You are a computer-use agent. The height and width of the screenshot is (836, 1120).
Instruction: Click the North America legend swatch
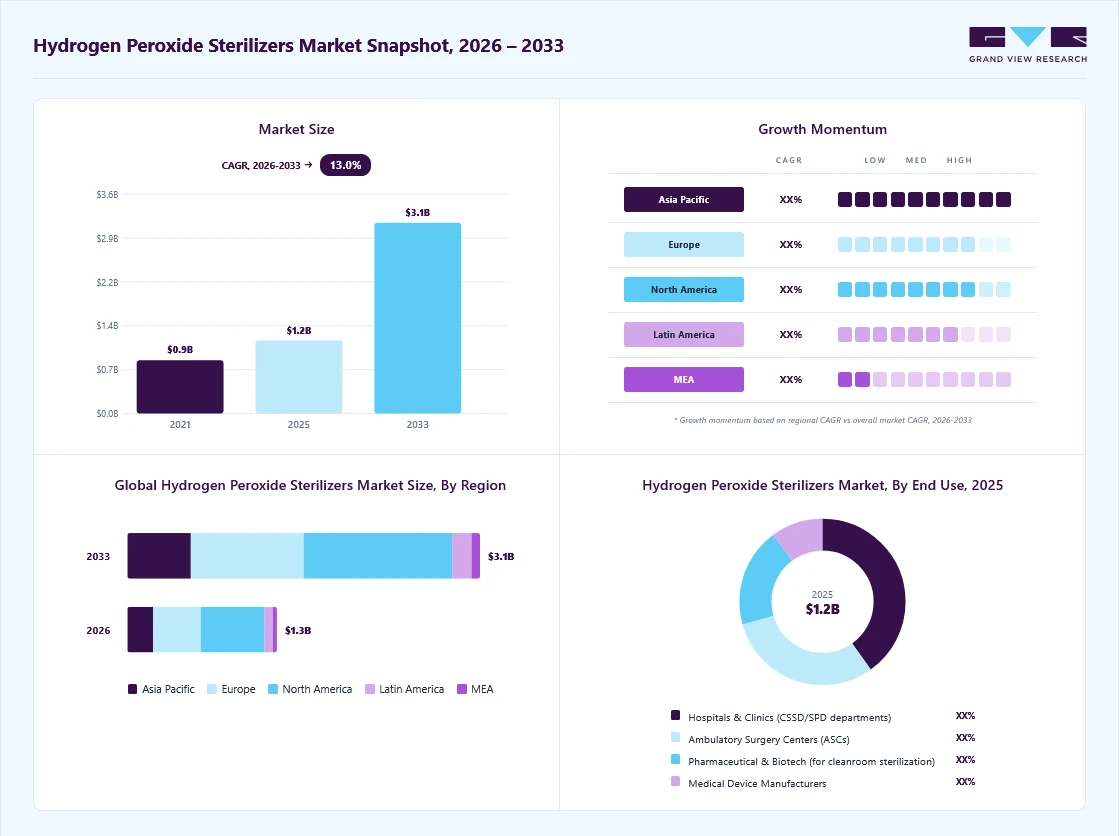[x=273, y=689]
